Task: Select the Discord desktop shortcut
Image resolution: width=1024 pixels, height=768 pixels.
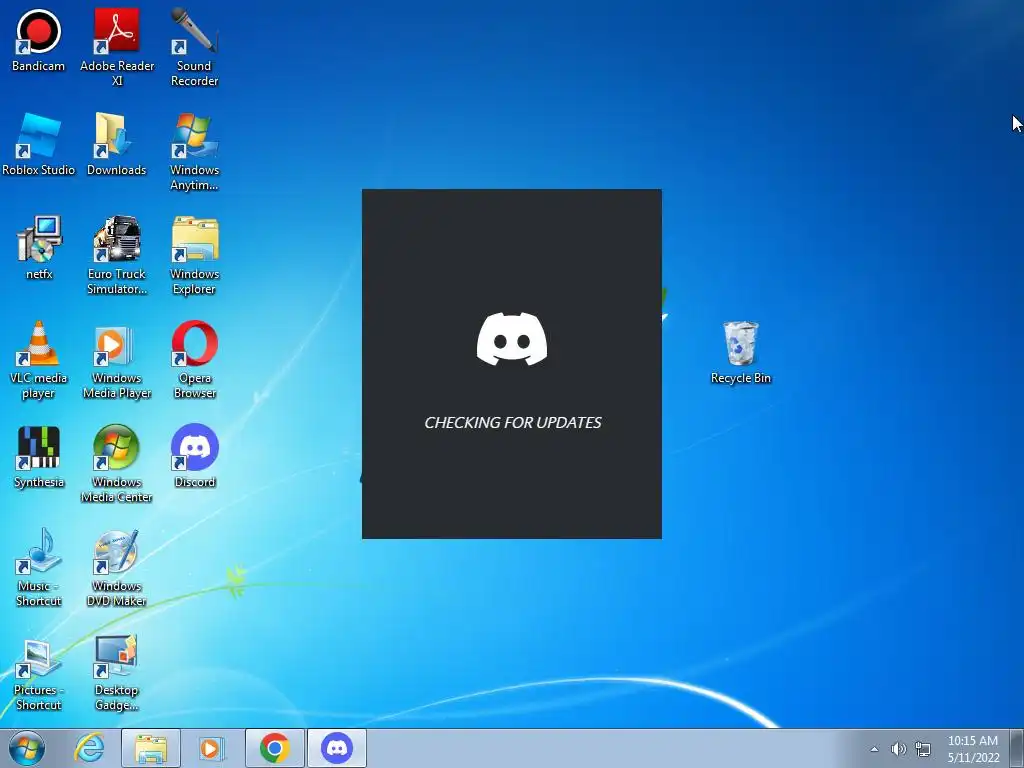Action: 194,456
